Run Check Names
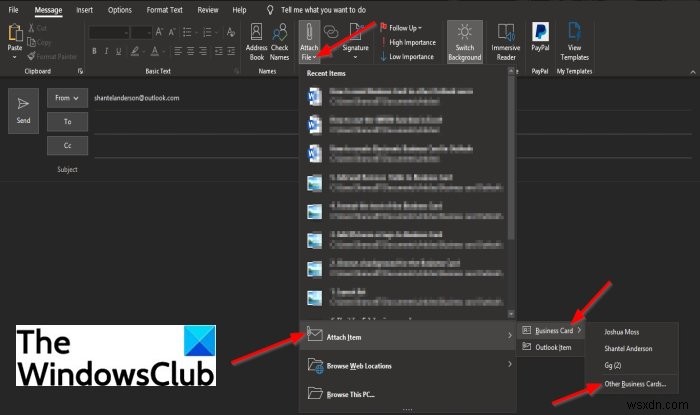700x415 pixels. pyautogui.click(x=279, y=42)
